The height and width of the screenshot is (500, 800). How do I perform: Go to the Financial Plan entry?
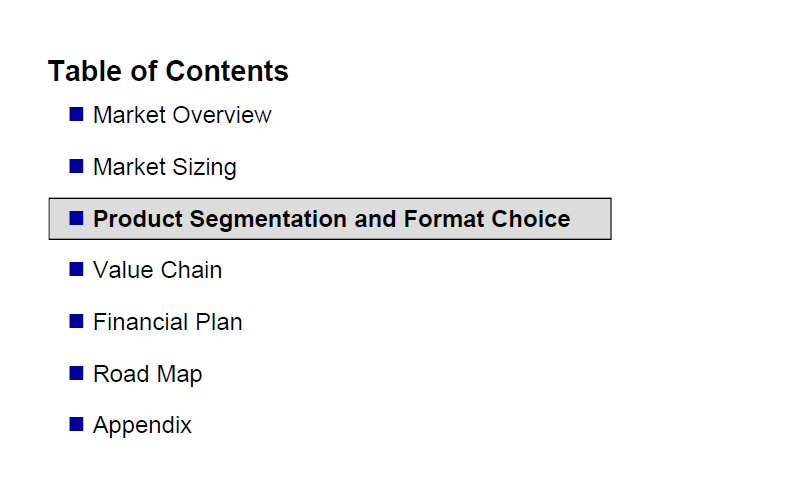click(x=168, y=322)
